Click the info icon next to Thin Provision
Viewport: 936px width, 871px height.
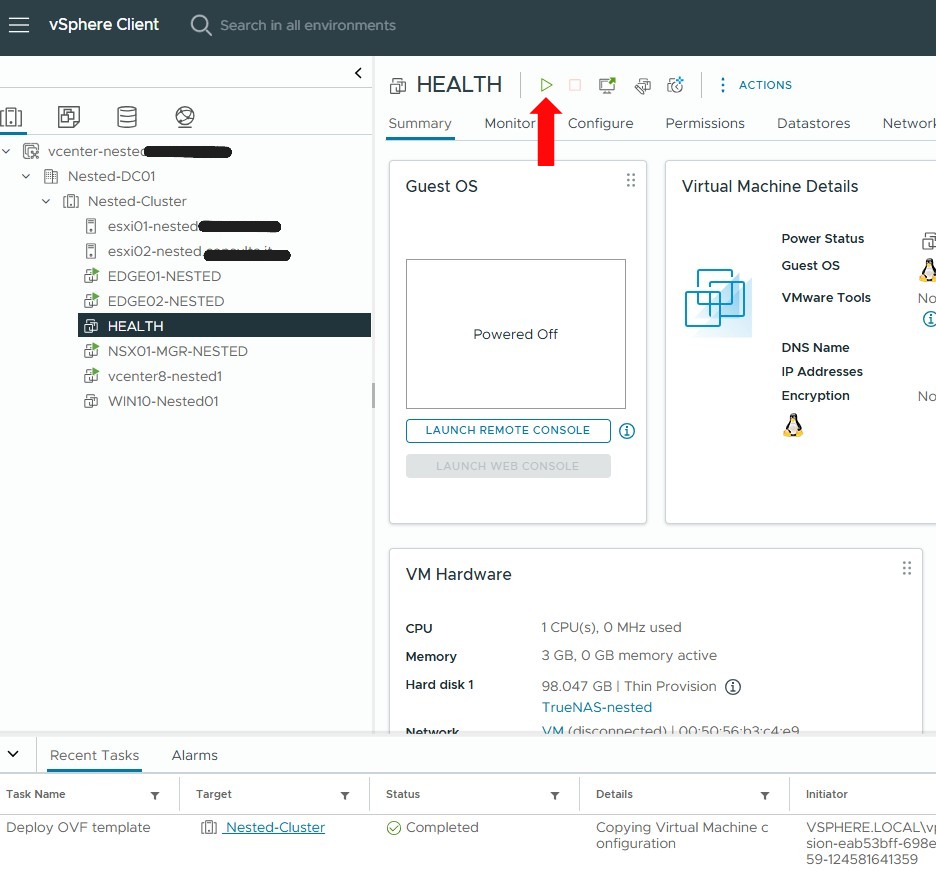tap(732, 687)
